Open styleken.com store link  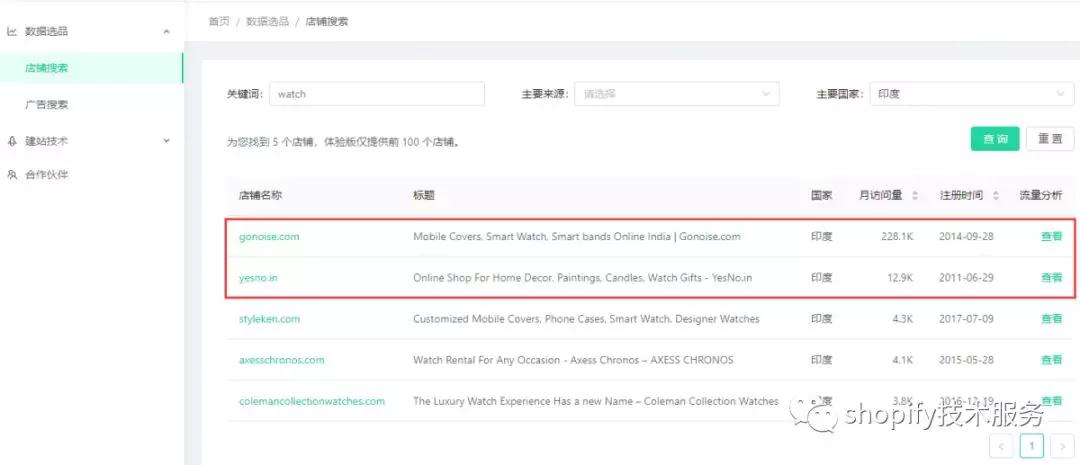pyautogui.click(x=269, y=319)
